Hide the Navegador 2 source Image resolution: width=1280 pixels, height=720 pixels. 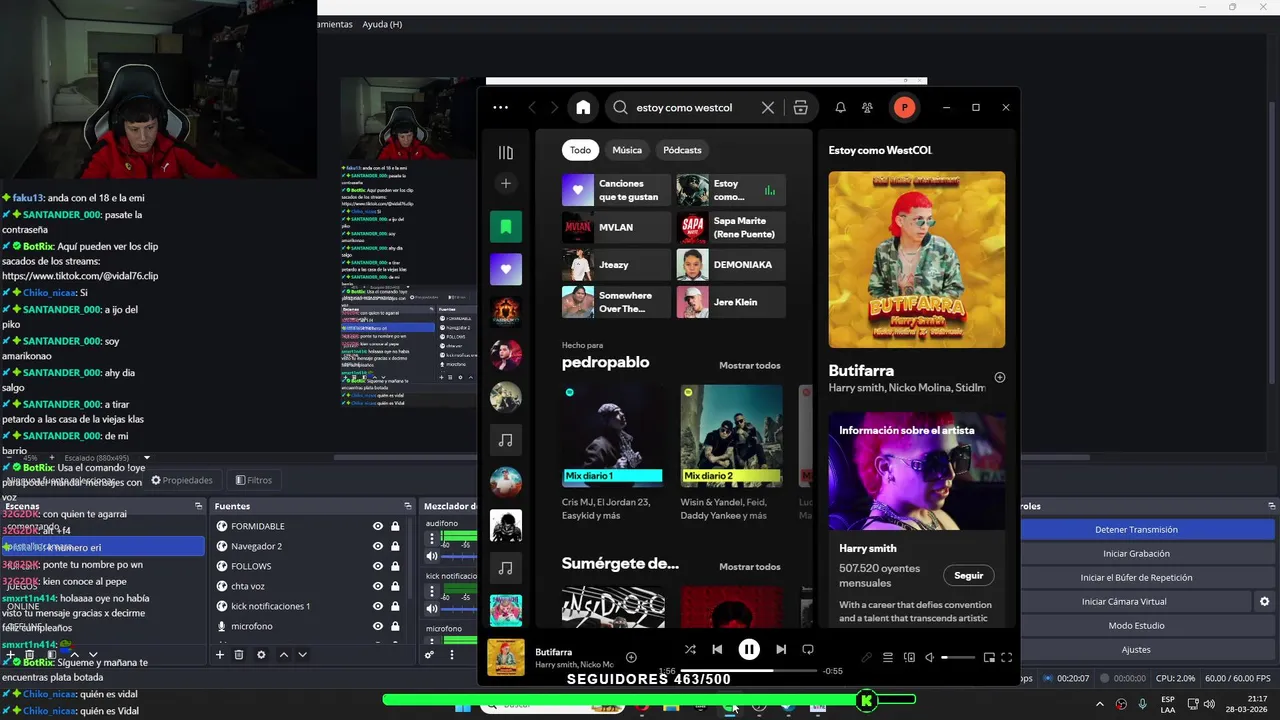point(378,546)
